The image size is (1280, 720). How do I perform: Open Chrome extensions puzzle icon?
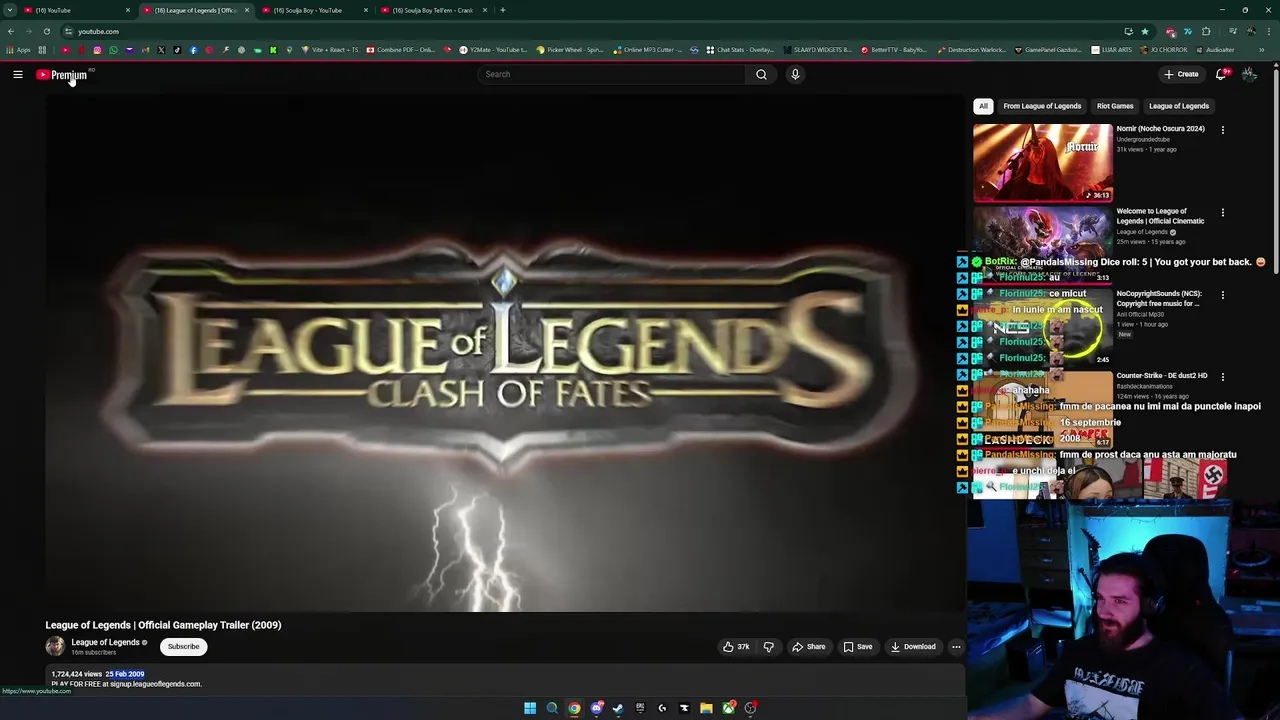pos(1206,31)
